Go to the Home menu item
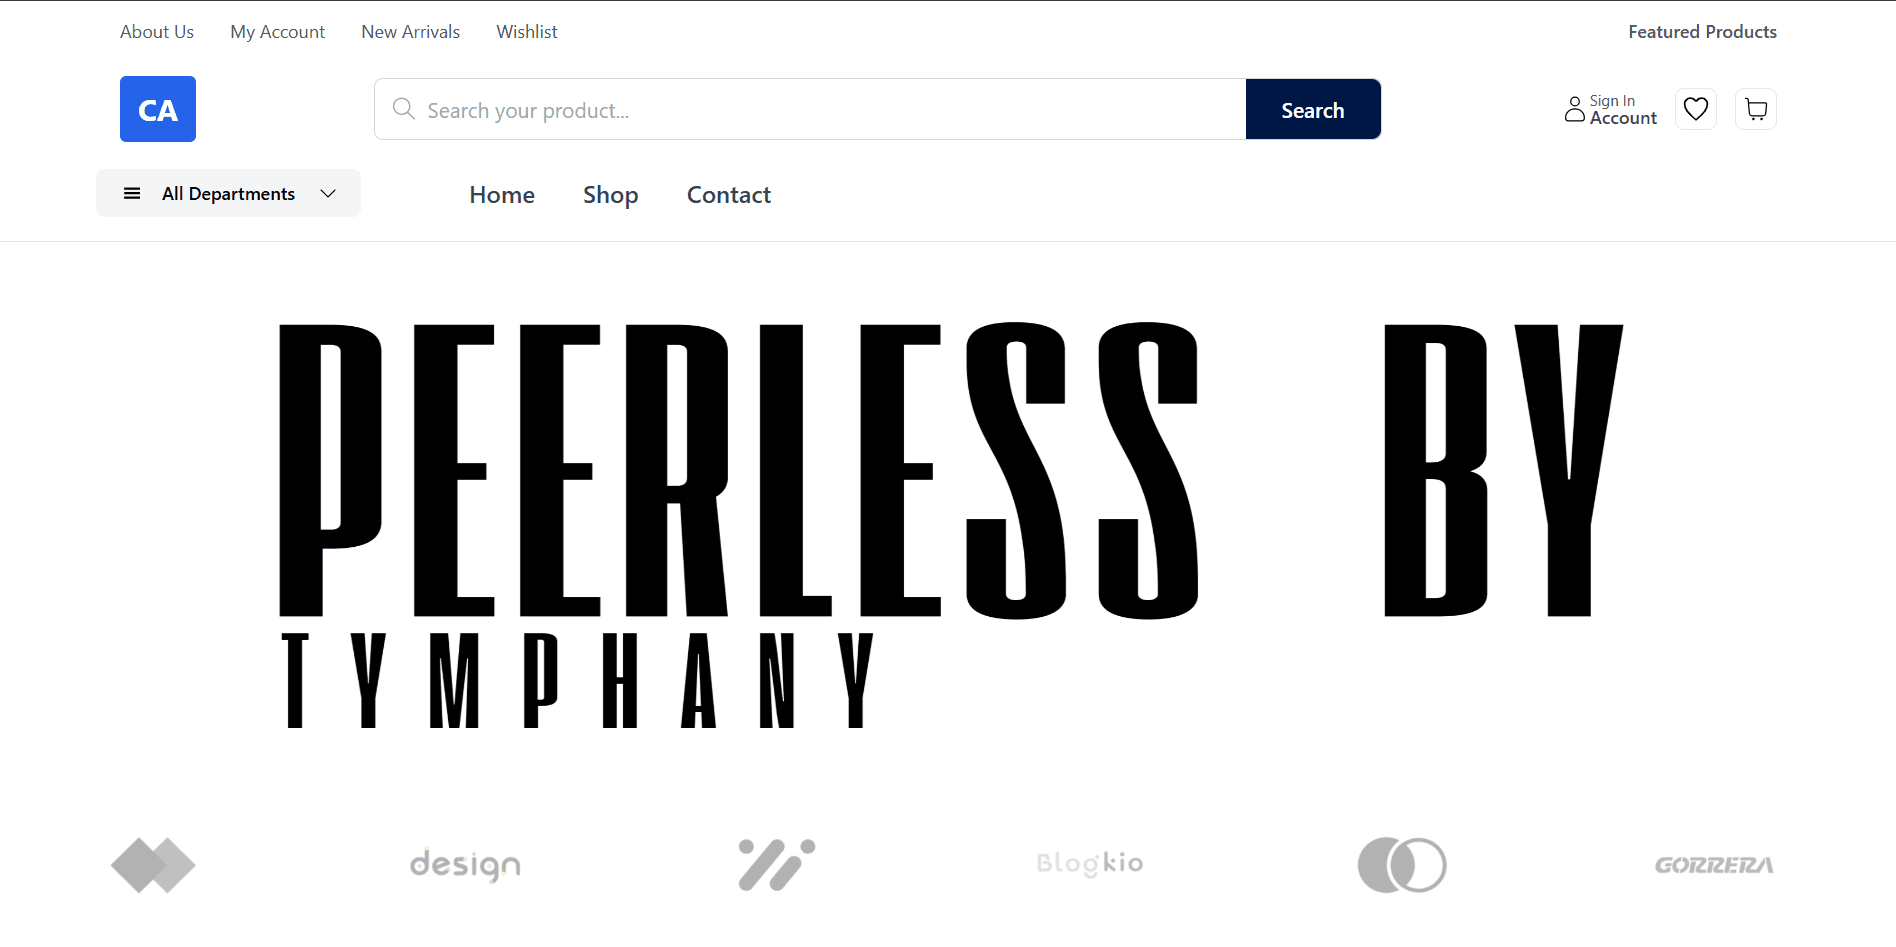 [x=502, y=195]
